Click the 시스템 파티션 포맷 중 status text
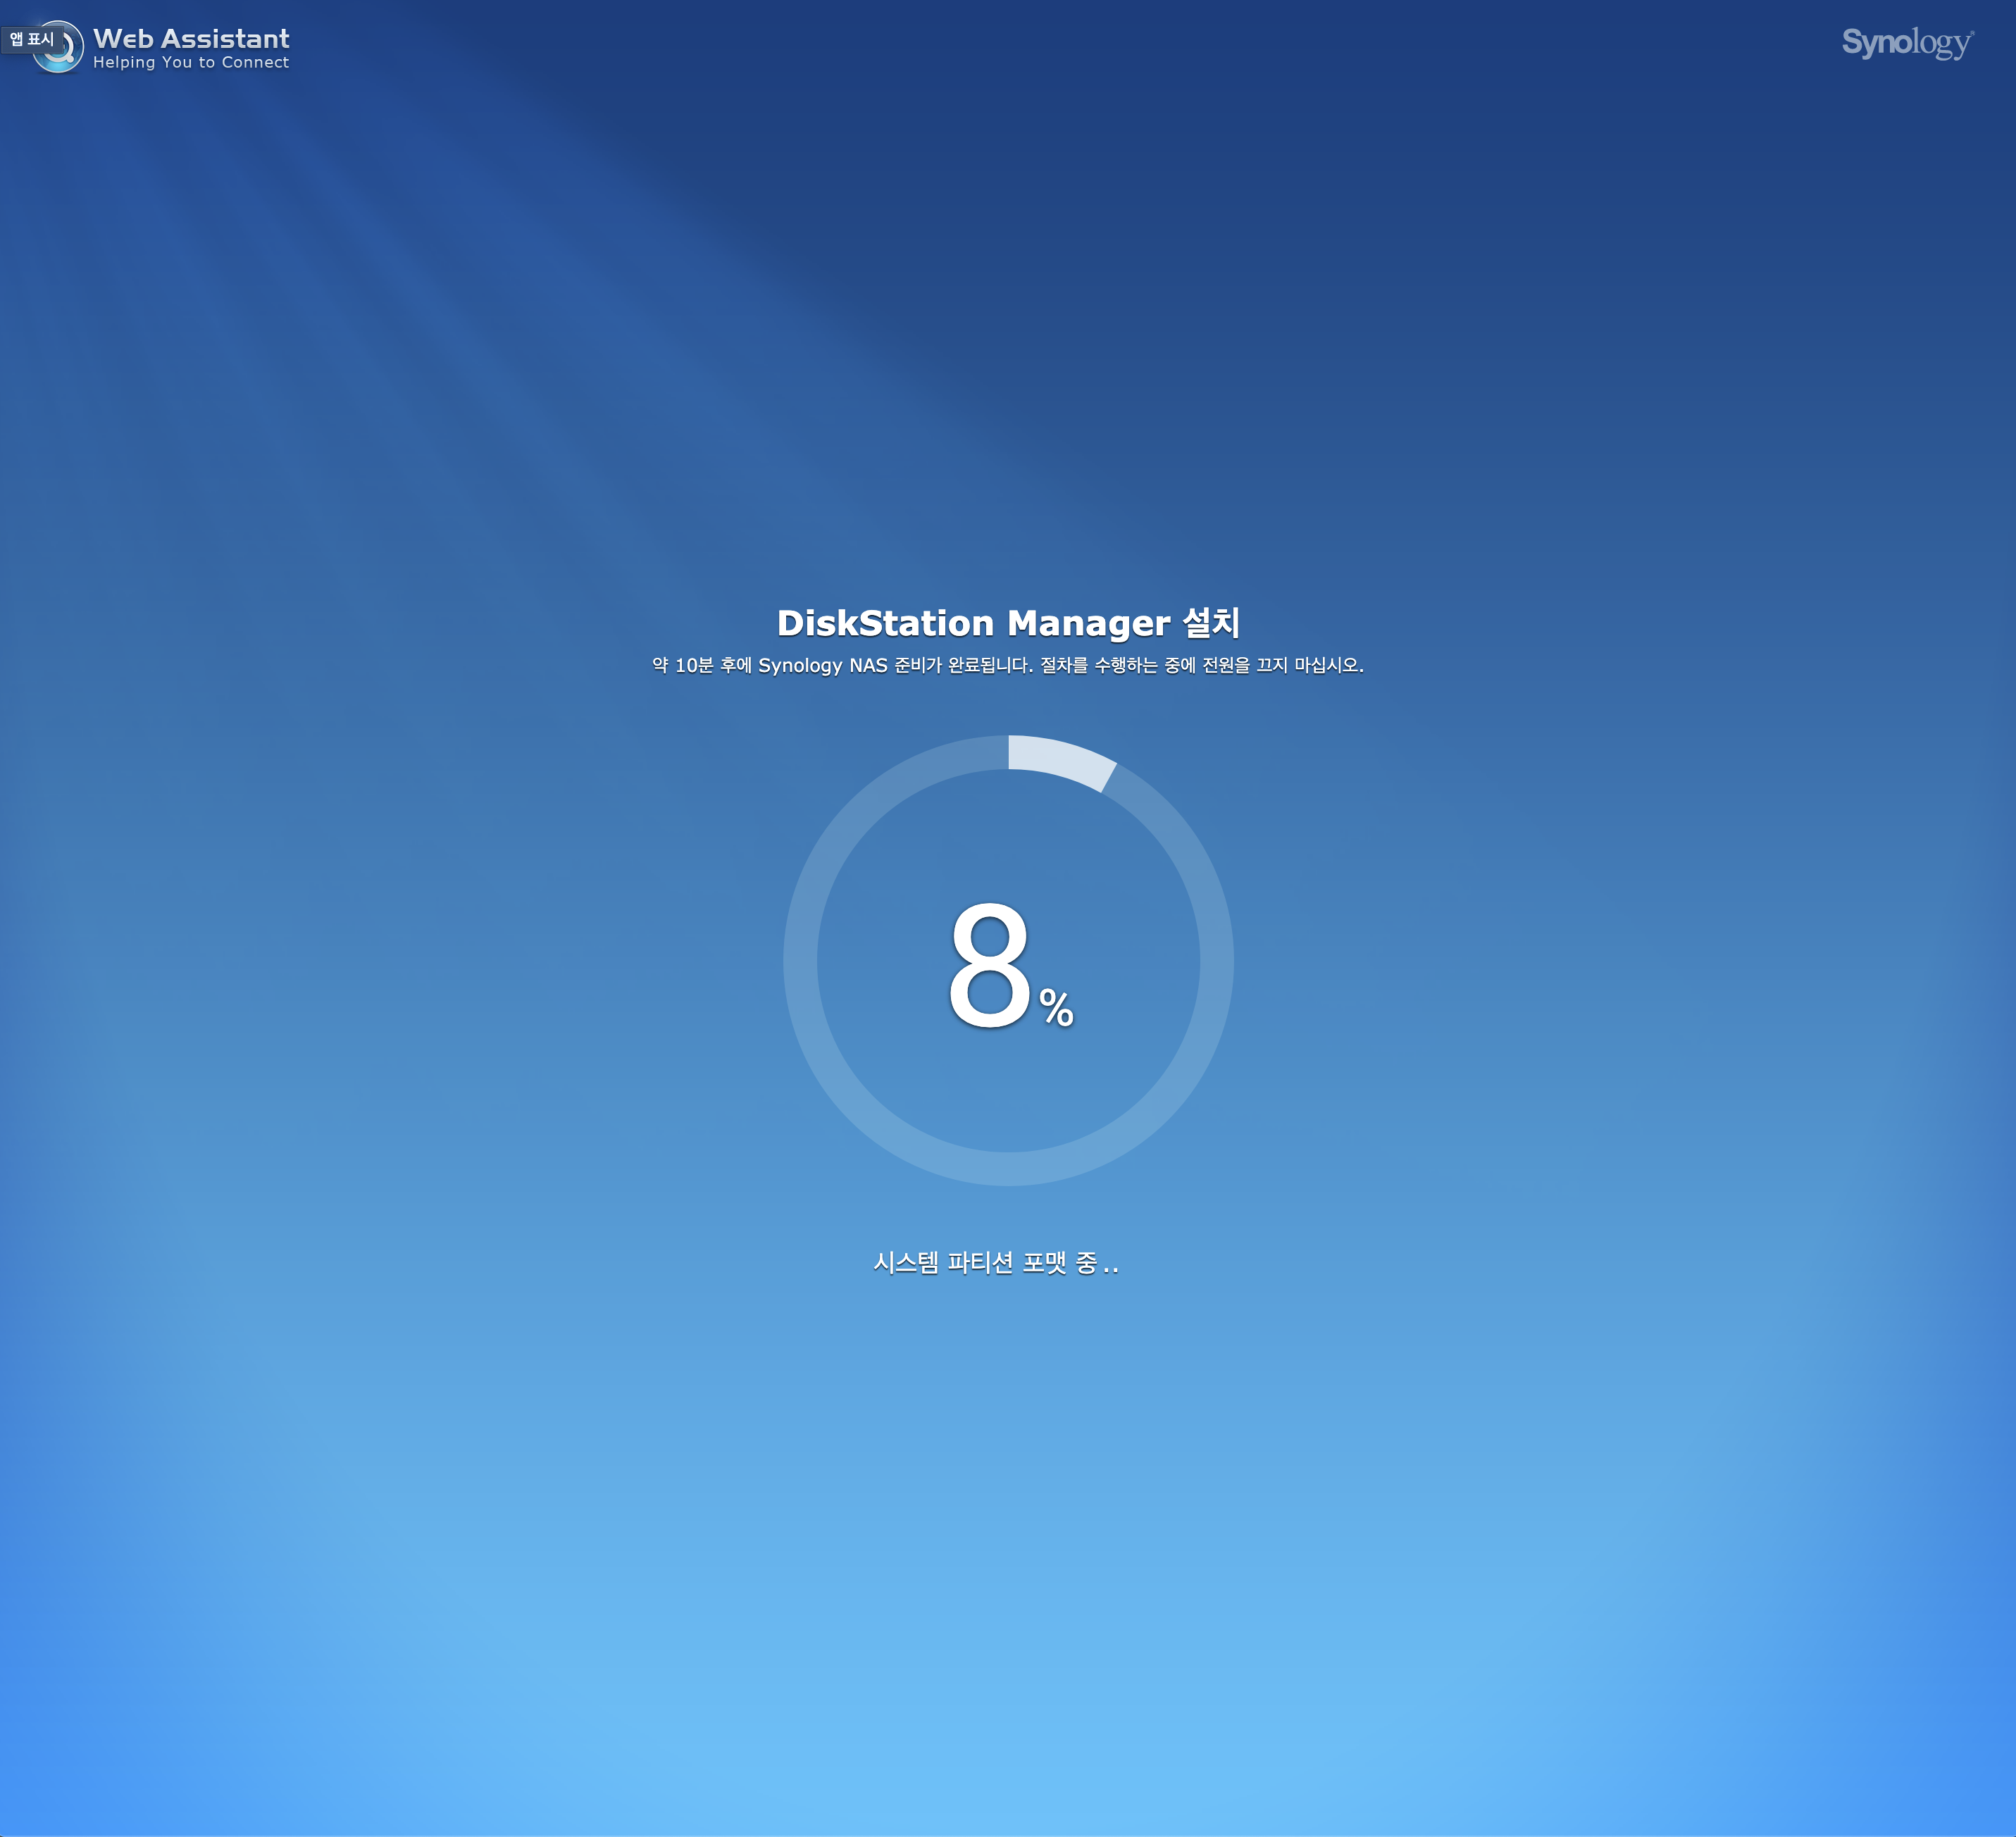This screenshot has height=1837, width=2016. pos(985,1263)
